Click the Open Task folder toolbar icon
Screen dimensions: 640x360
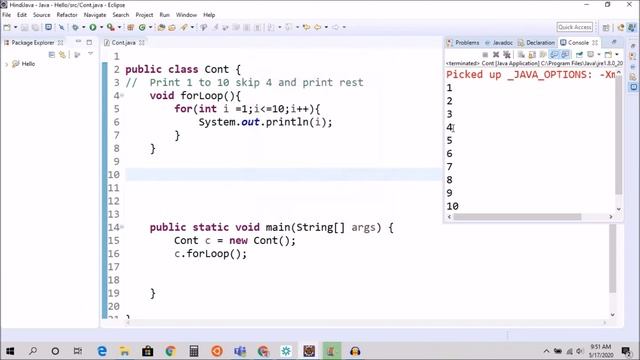(x=172, y=27)
